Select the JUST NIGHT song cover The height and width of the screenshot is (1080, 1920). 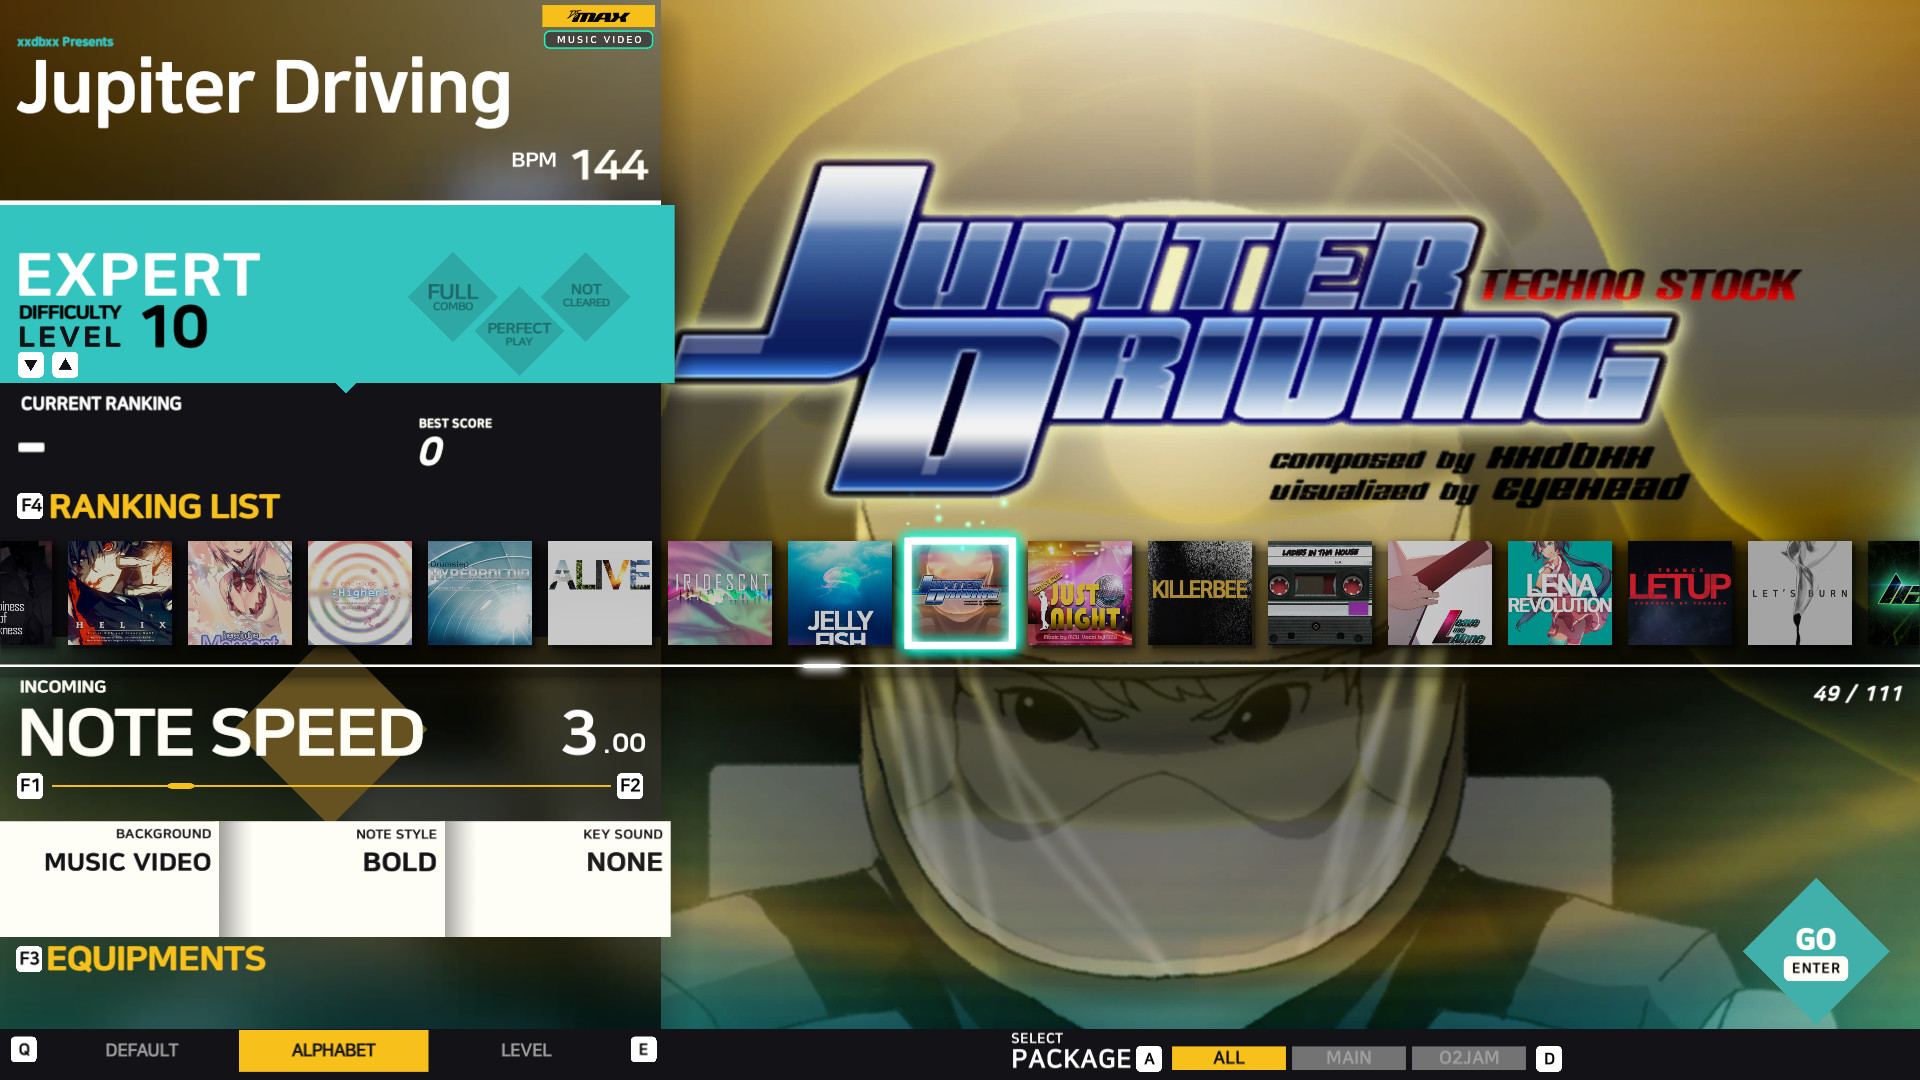point(1079,593)
